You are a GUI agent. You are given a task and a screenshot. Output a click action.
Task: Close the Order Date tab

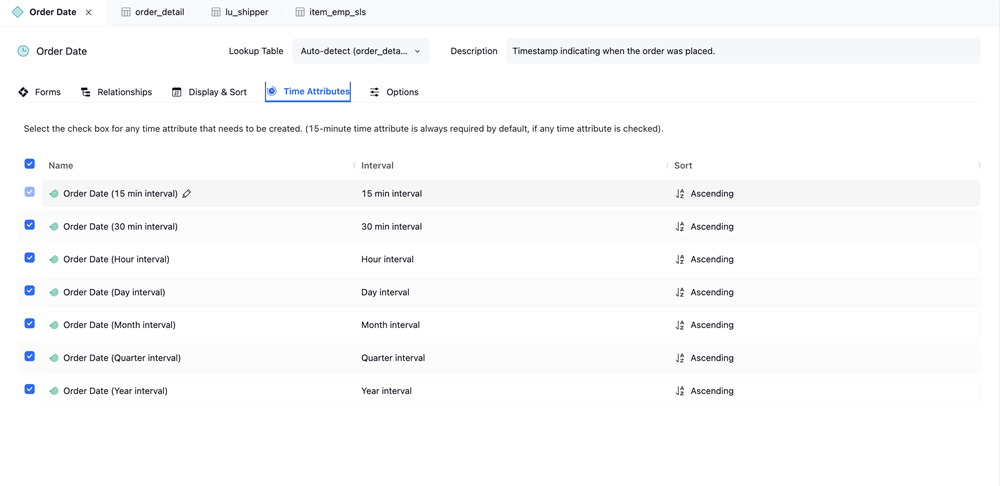[x=89, y=12]
